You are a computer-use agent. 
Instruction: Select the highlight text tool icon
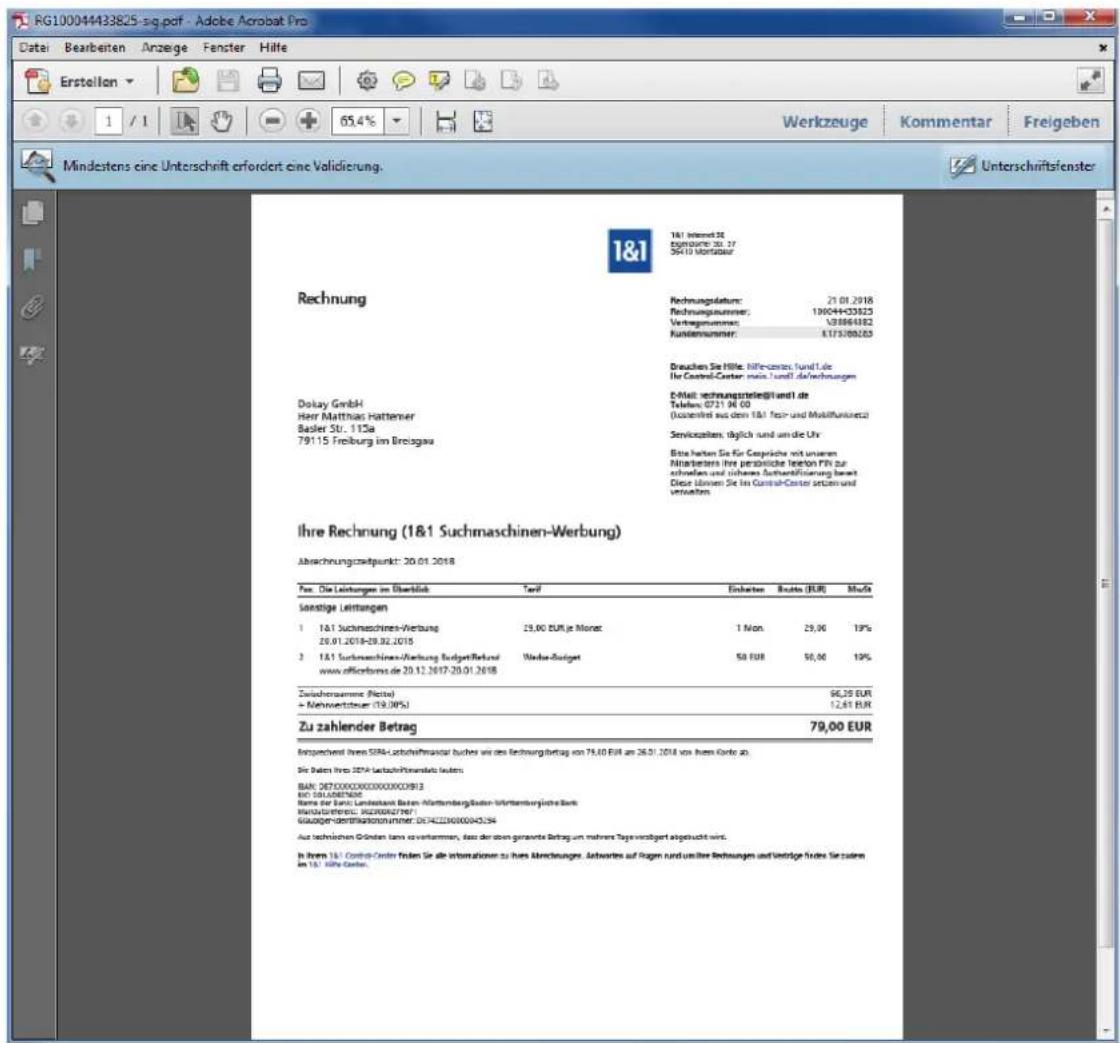[439, 81]
